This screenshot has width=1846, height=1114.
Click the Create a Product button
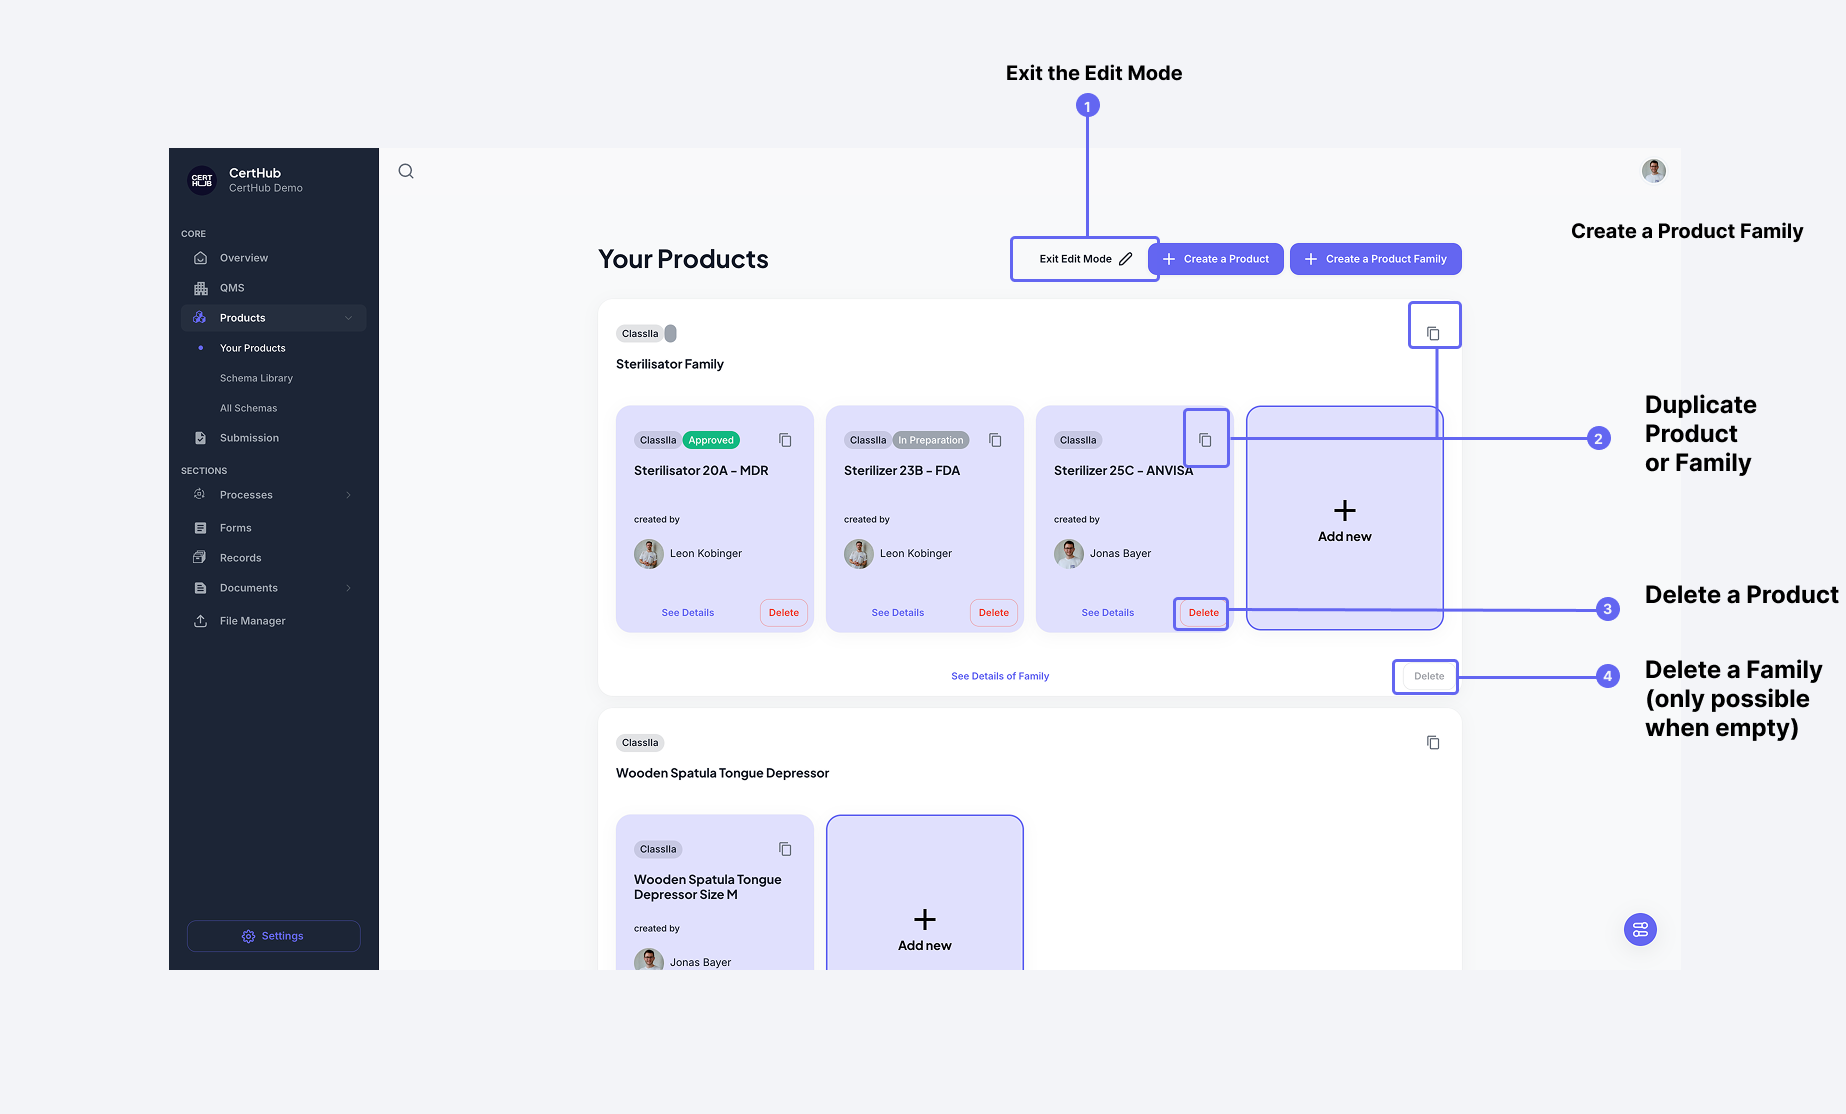point(1216,258)
